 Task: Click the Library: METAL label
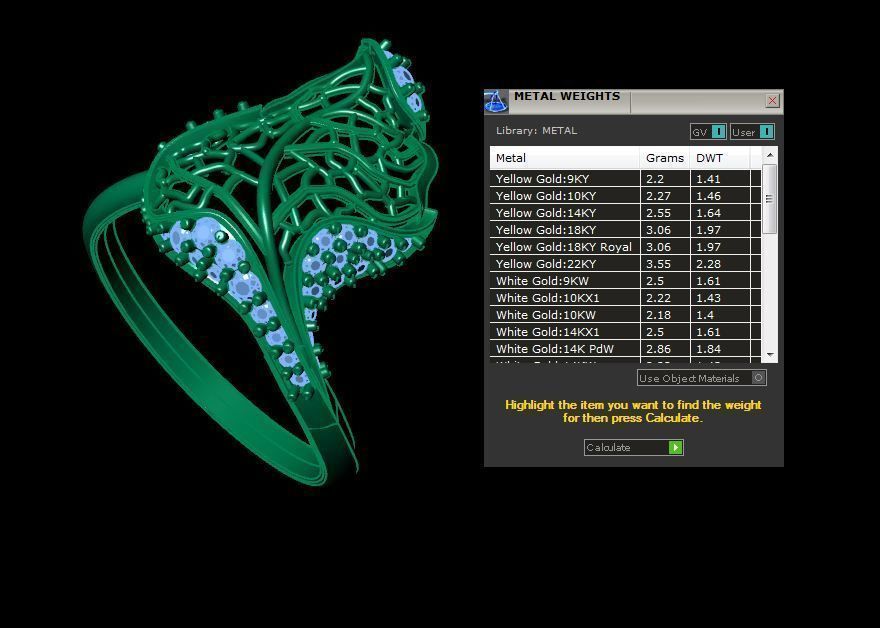[x=536, y=131]
